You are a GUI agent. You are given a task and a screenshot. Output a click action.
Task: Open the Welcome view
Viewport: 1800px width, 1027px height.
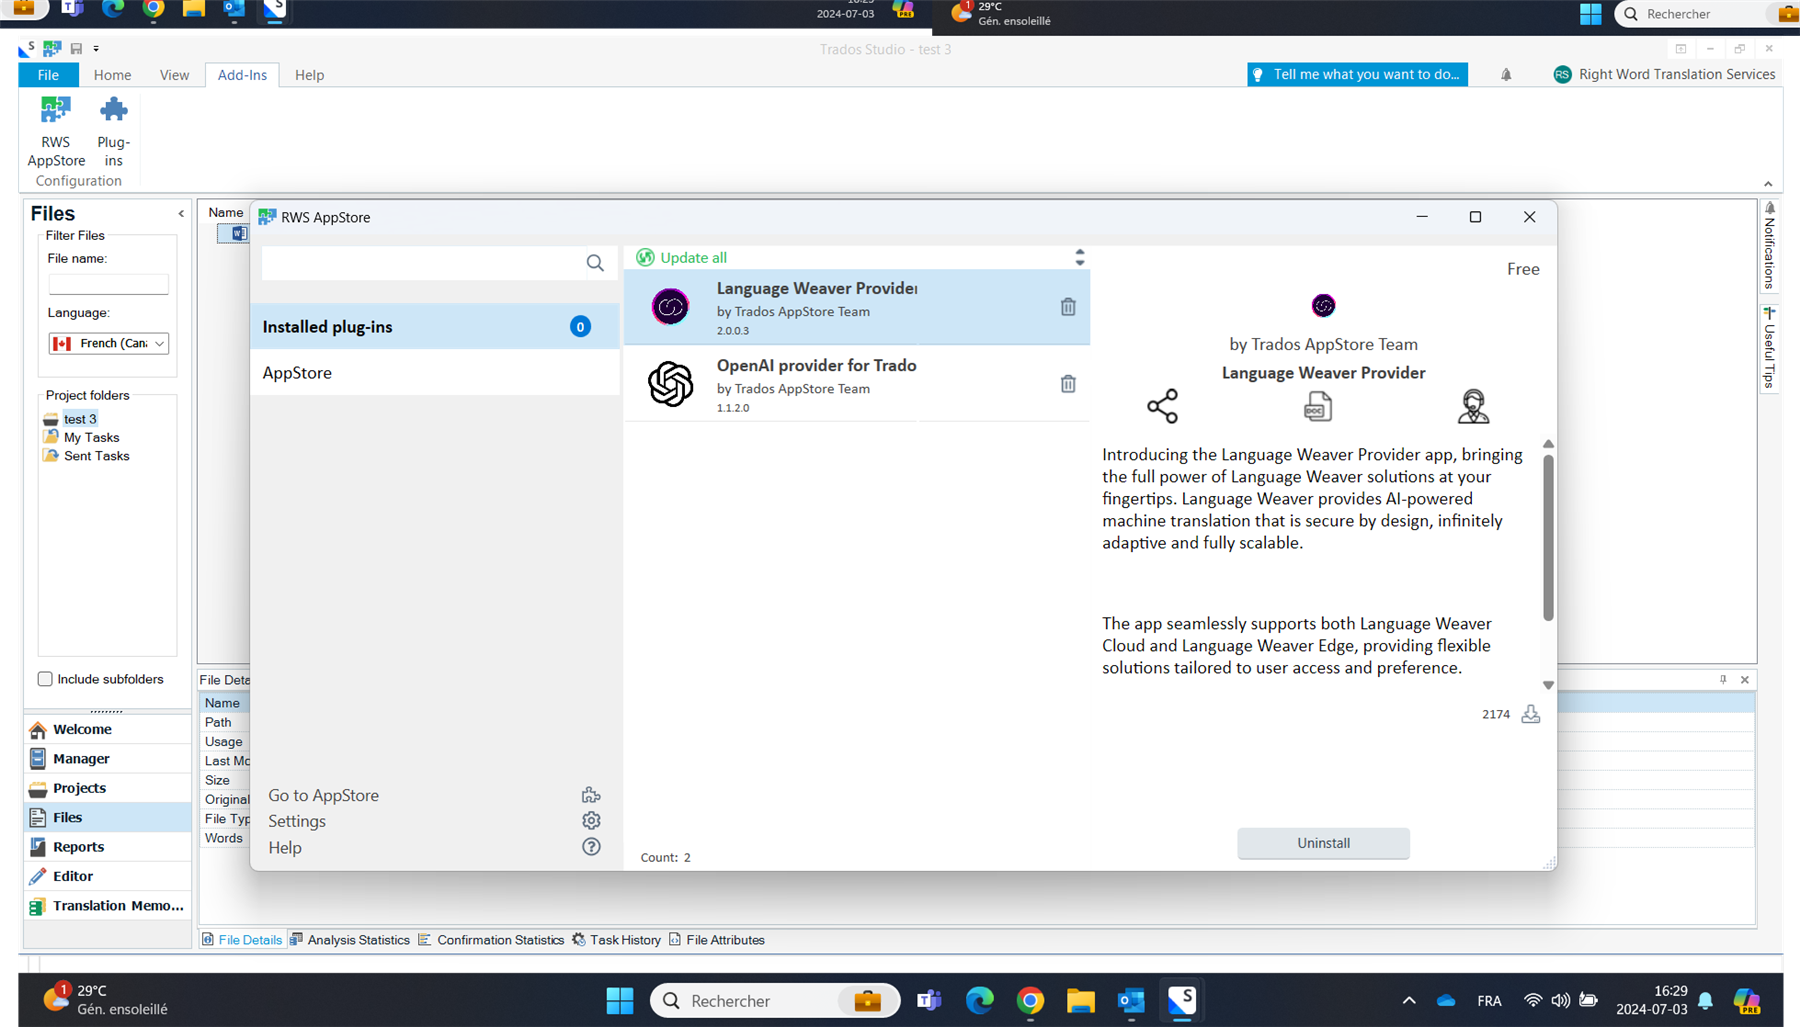point(107,729)
